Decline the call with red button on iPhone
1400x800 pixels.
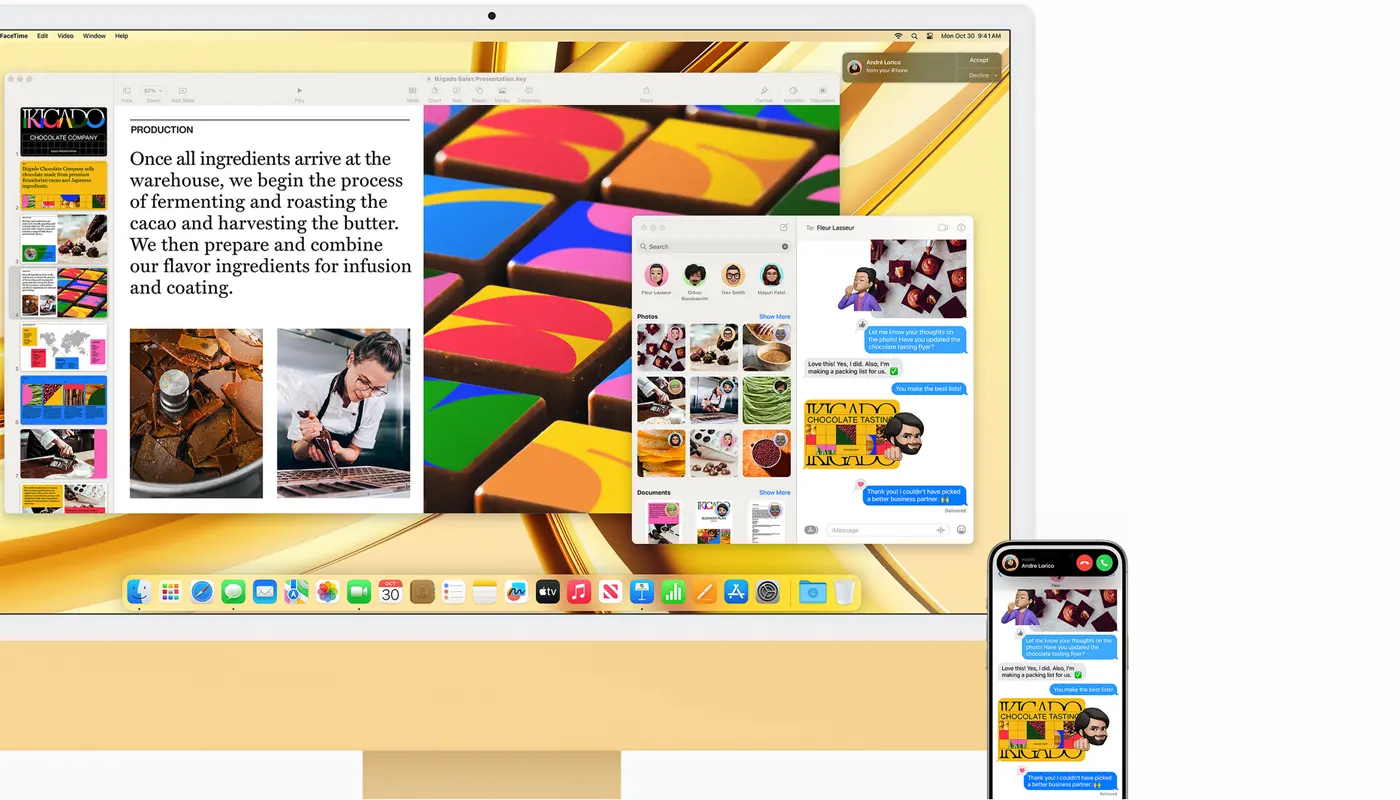[x=1084, y=563]
